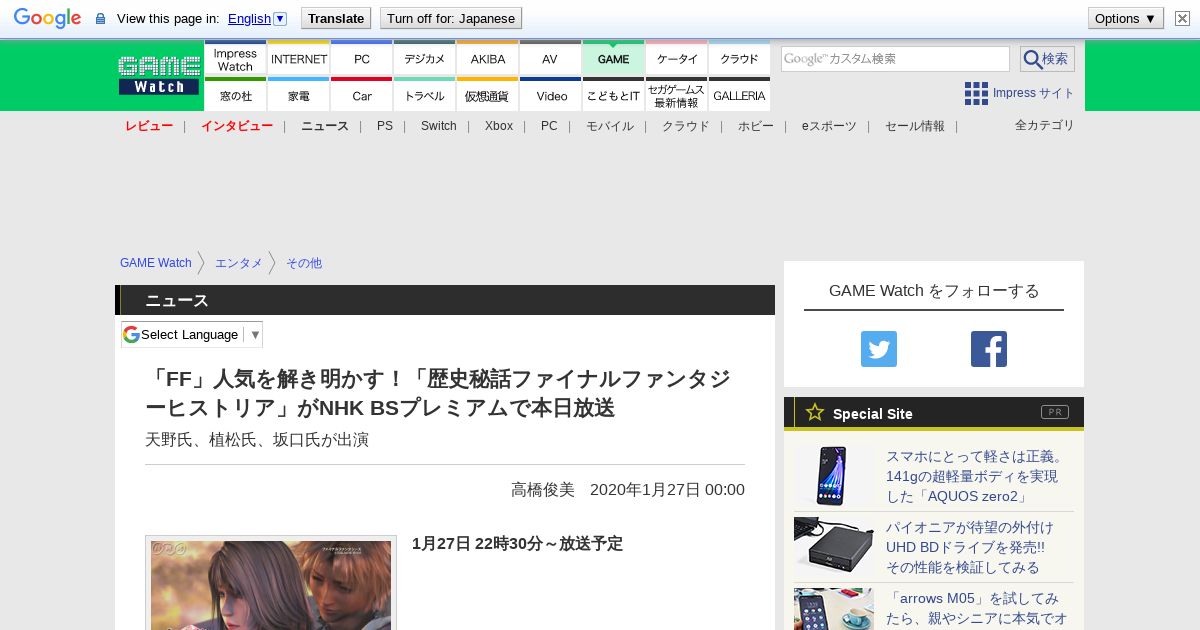
Task: Go to レビュー category
Action: tap(149, 126)
